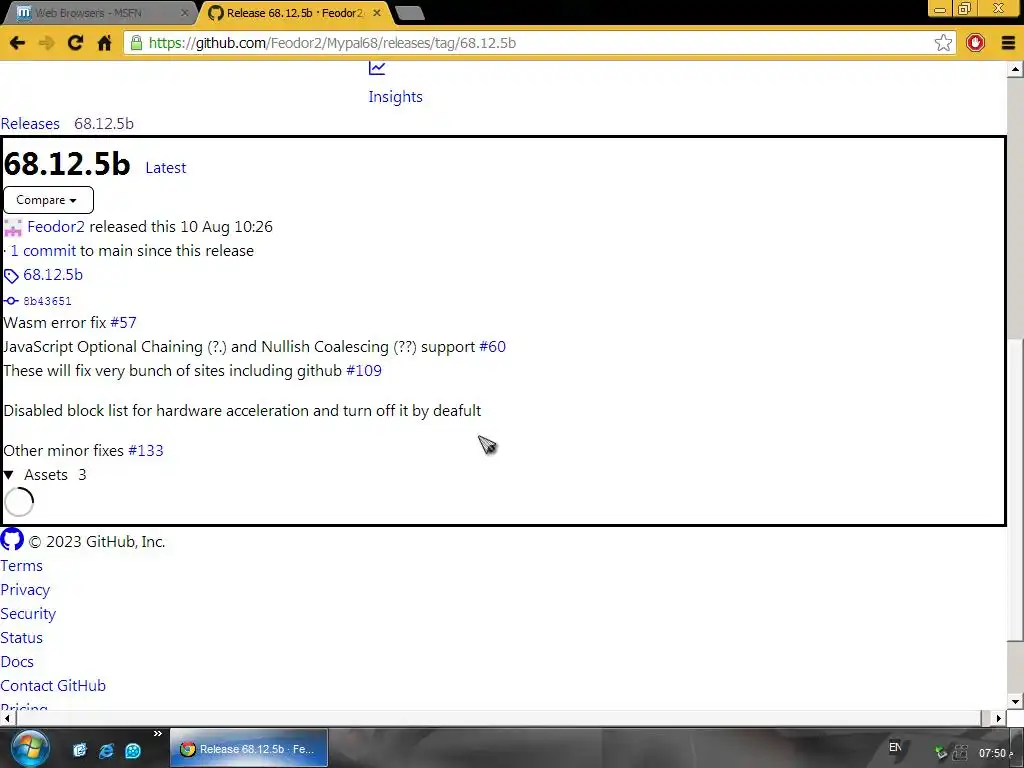
Task: Click the second system tray icon
Action: [x=960, y=753]
